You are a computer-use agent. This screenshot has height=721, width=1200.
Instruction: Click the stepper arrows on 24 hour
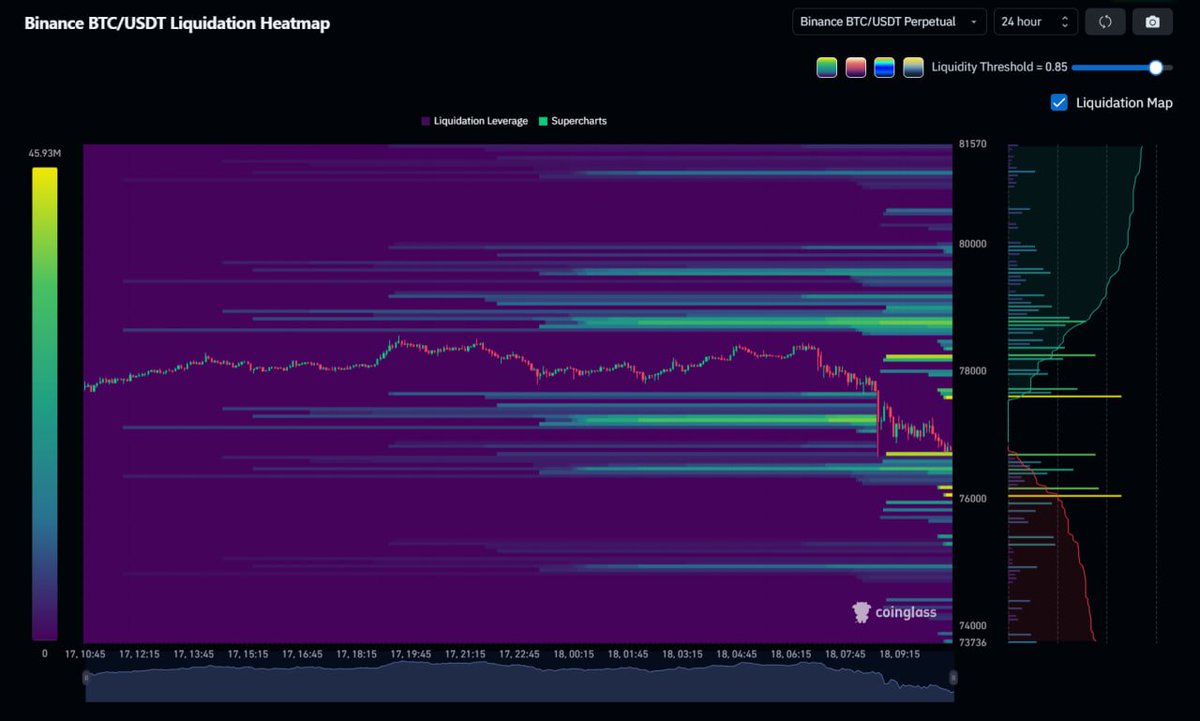(x=1064, y=22)
